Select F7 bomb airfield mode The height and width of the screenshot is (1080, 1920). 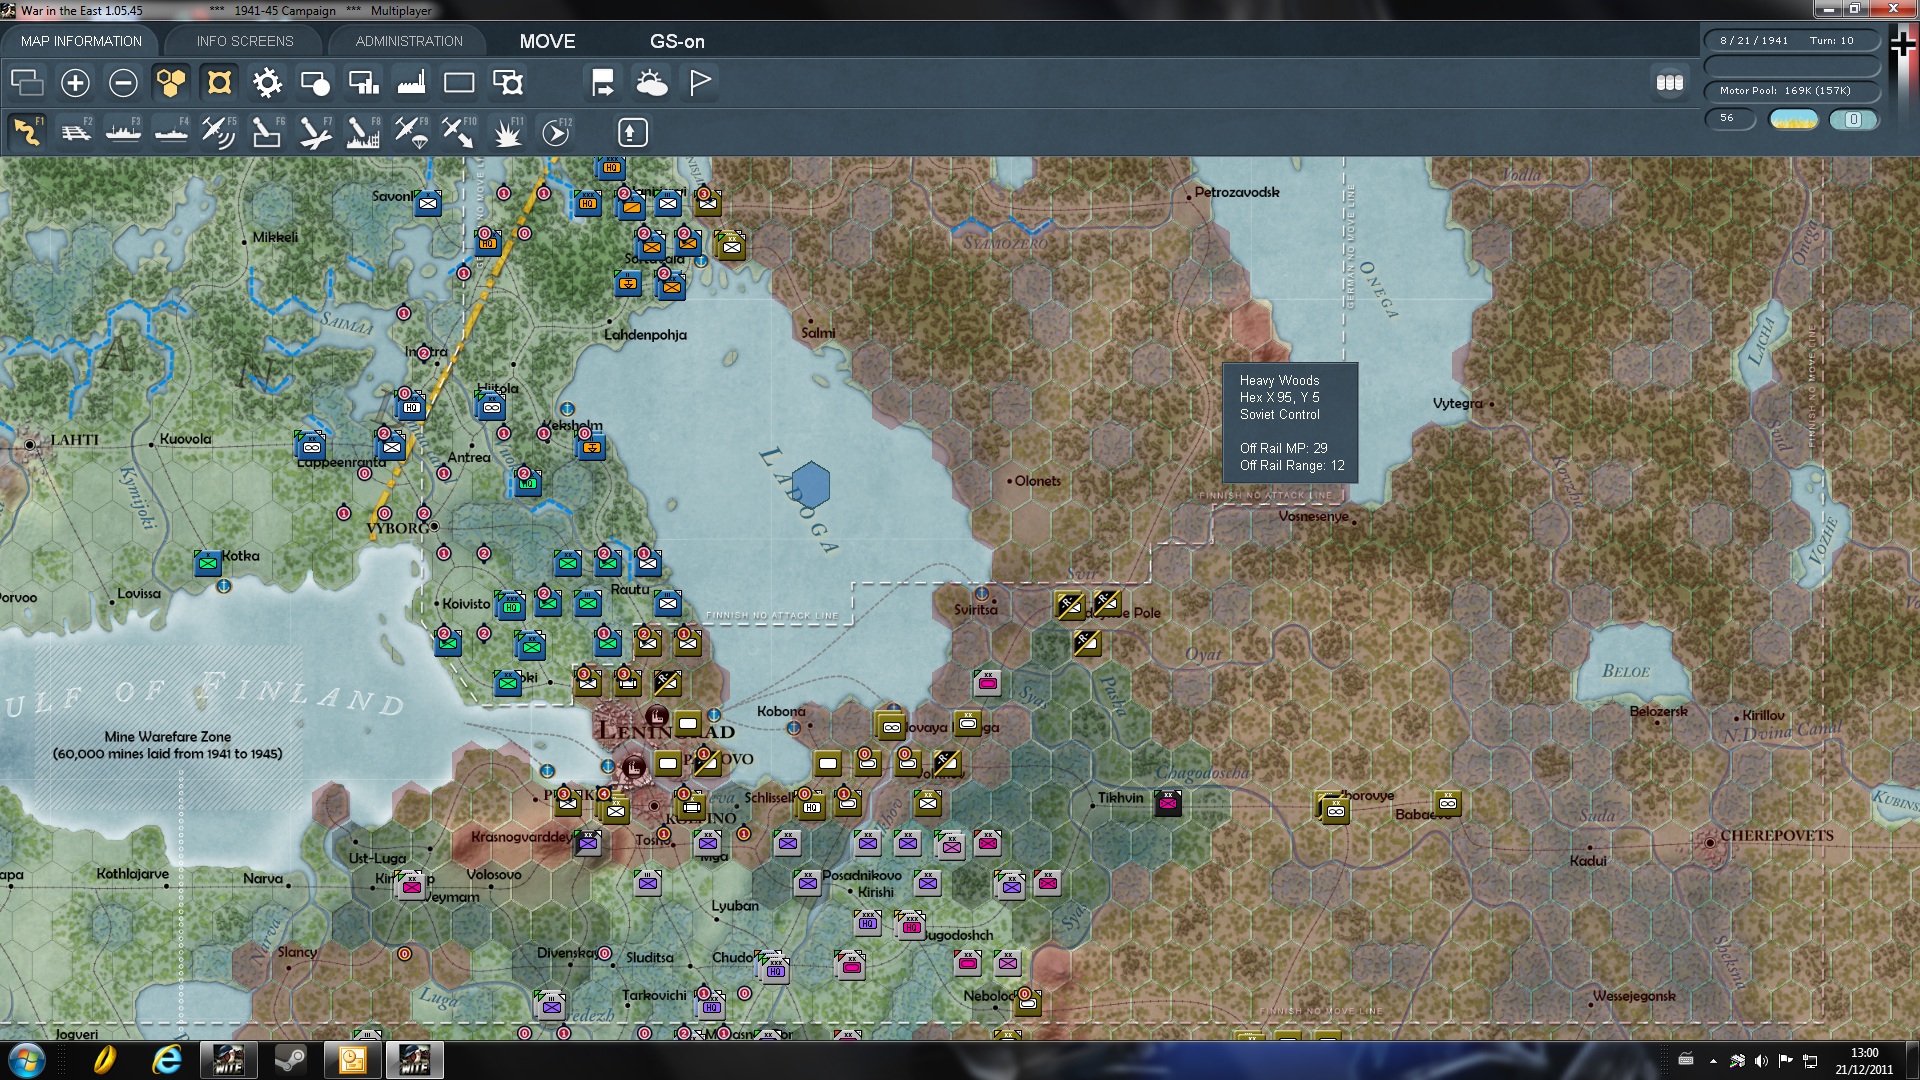315,132
